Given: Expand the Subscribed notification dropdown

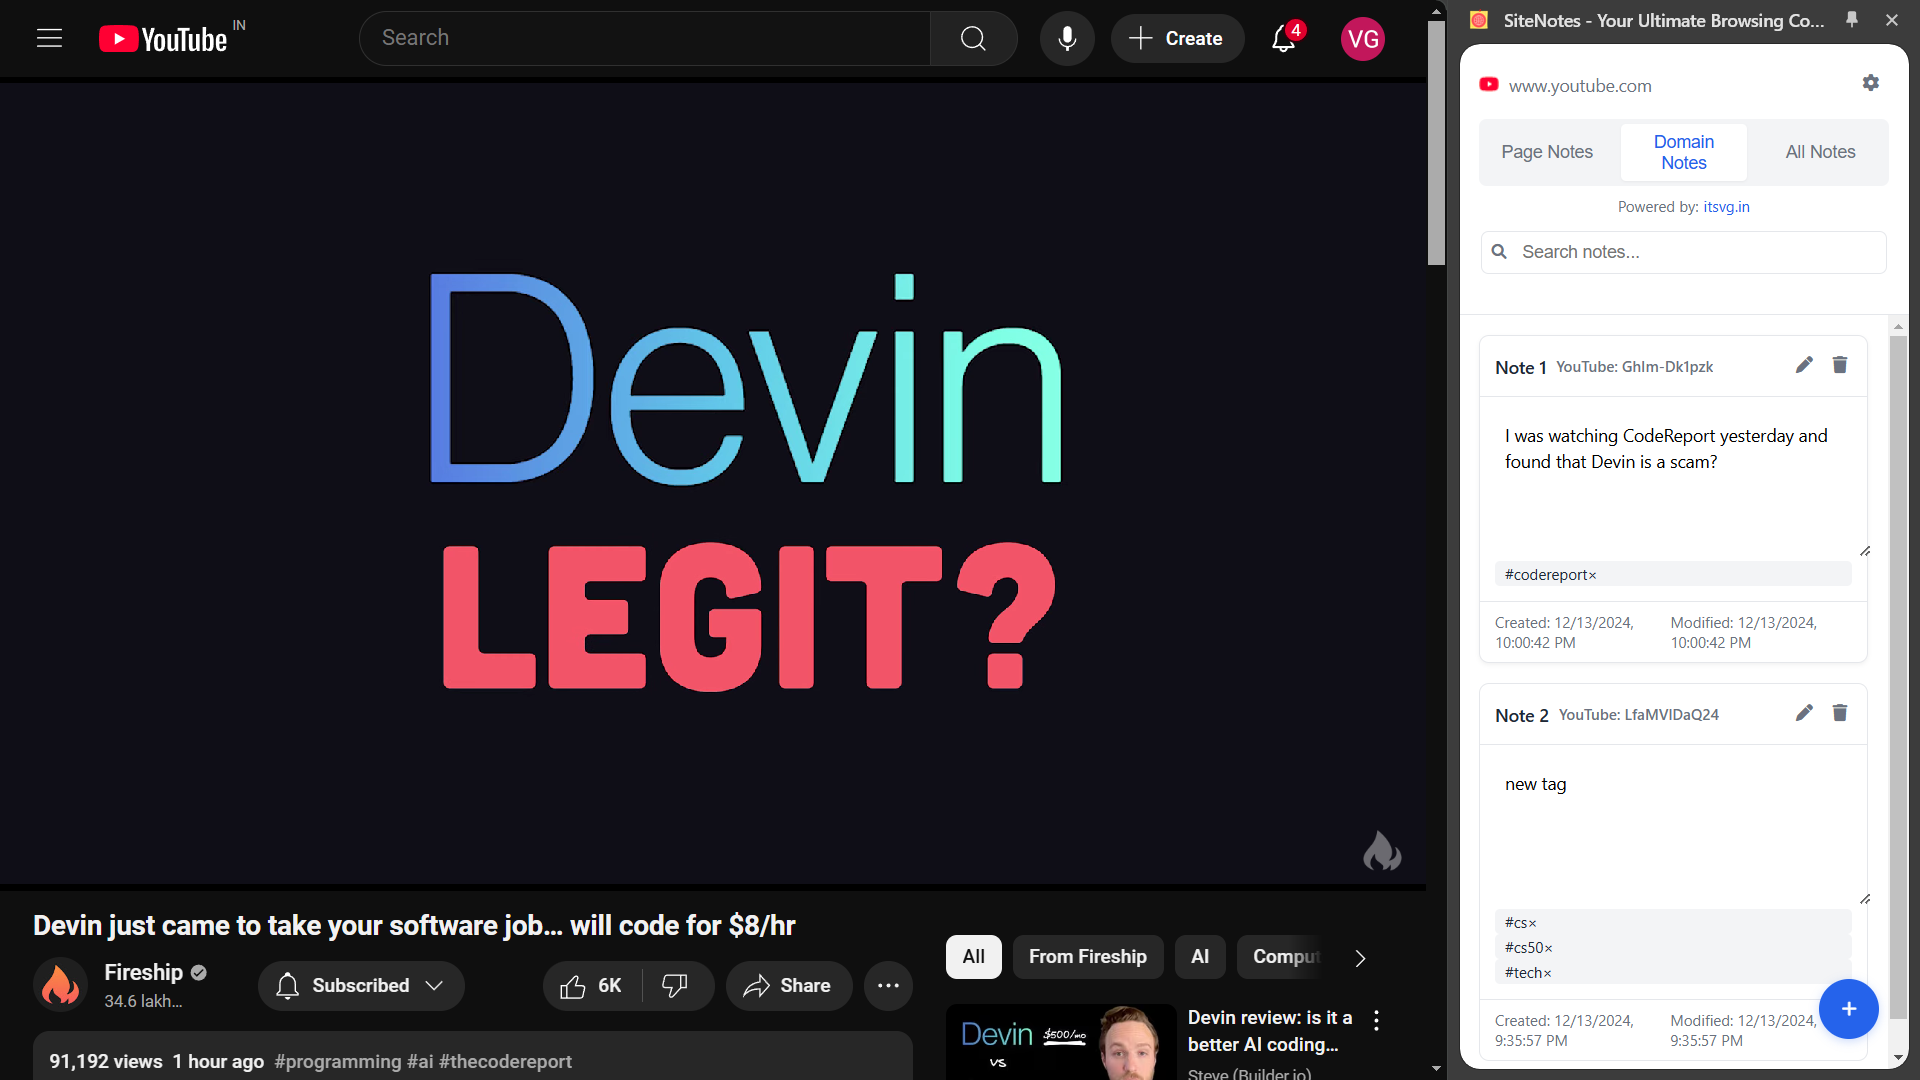Looking at the screenshot, I should click(434, 986).
